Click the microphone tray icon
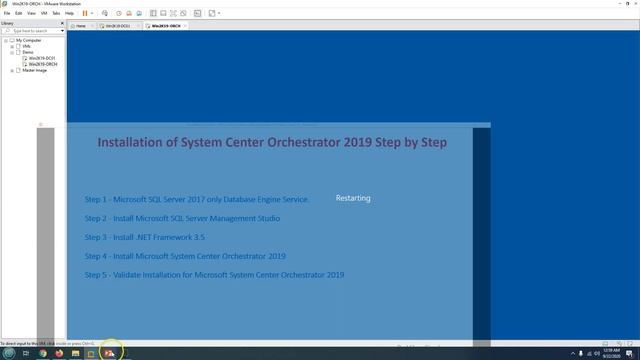The image size is (640, 360). (x=581, y=353)
